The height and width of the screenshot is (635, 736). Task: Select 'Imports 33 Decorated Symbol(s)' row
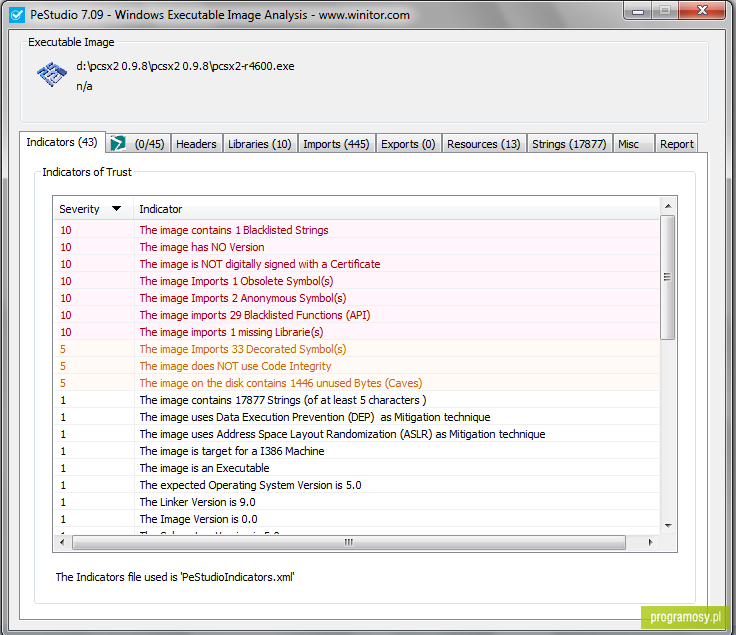(356, 349)
